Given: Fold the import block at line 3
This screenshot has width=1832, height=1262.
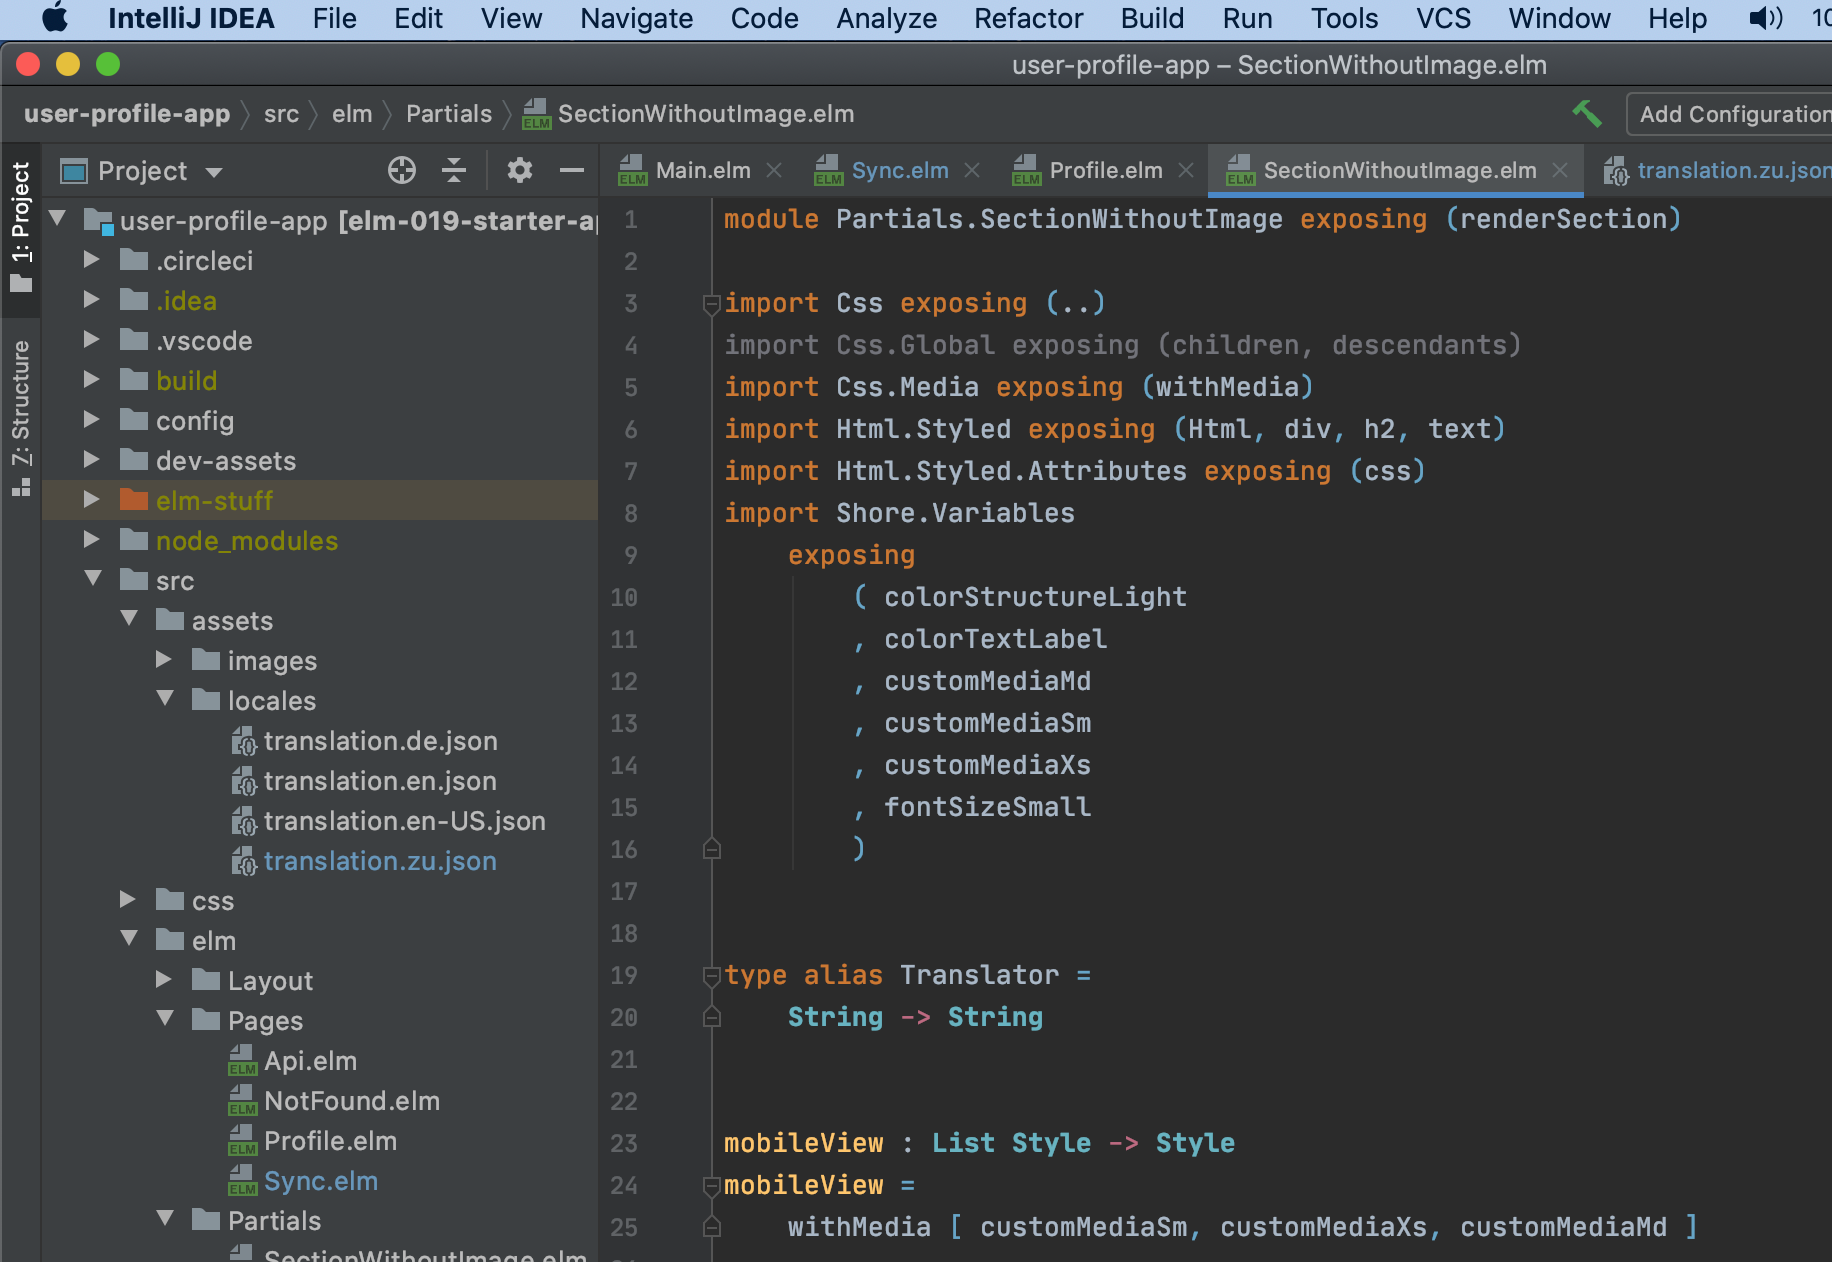Looking at the screenshot, I should point(712,304).
